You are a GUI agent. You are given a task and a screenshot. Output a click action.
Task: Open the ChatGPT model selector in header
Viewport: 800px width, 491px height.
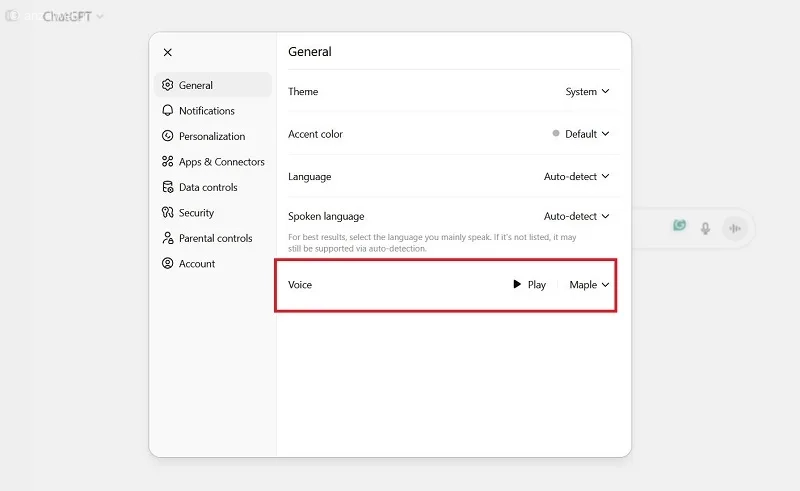73,17
